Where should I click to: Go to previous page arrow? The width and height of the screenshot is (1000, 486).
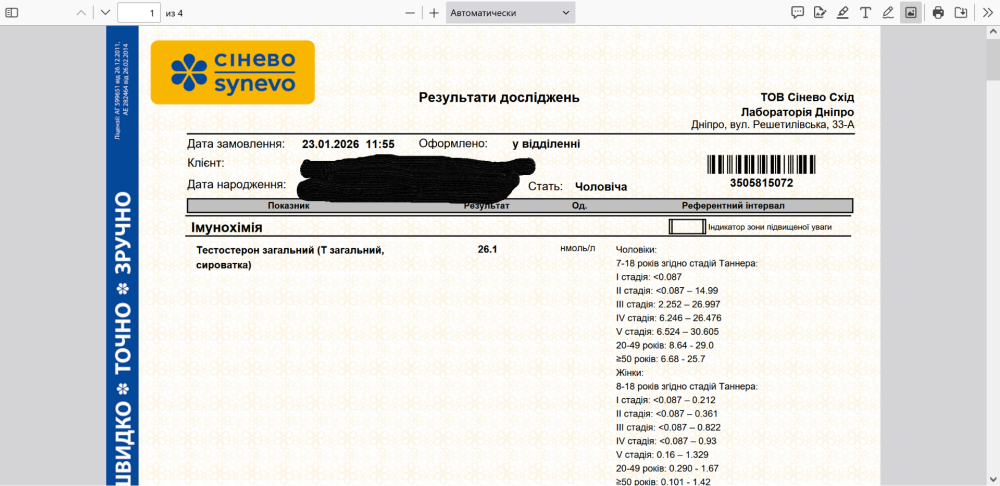[81, 13]
